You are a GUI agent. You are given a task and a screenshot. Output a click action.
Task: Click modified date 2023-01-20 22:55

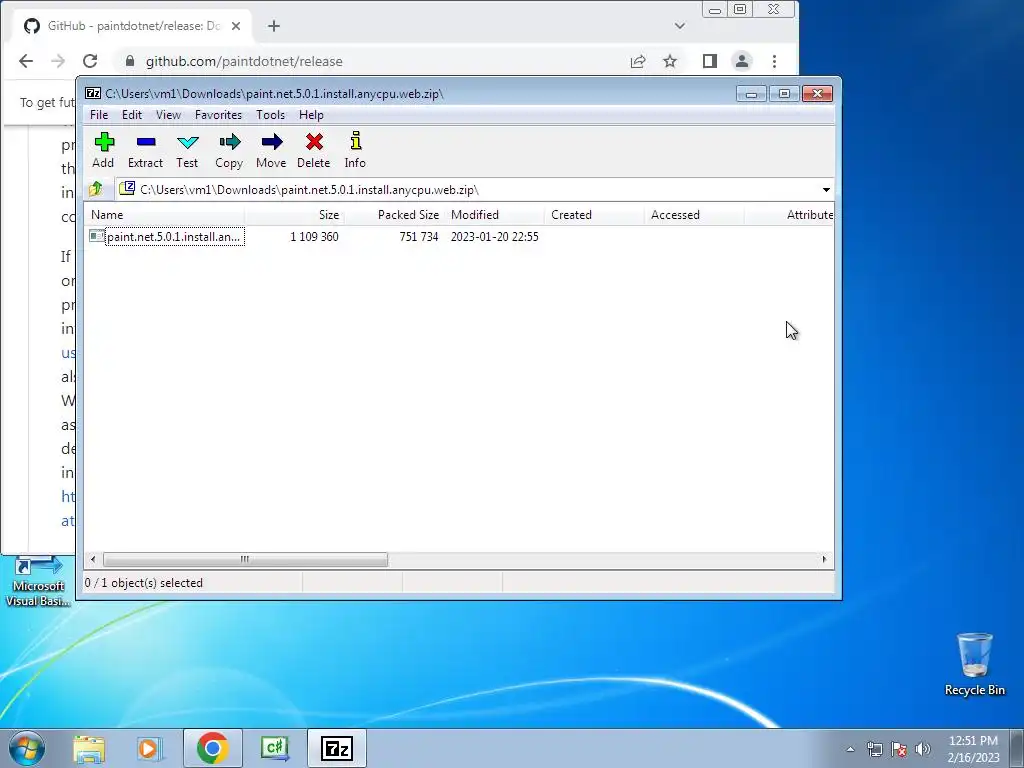494,236
